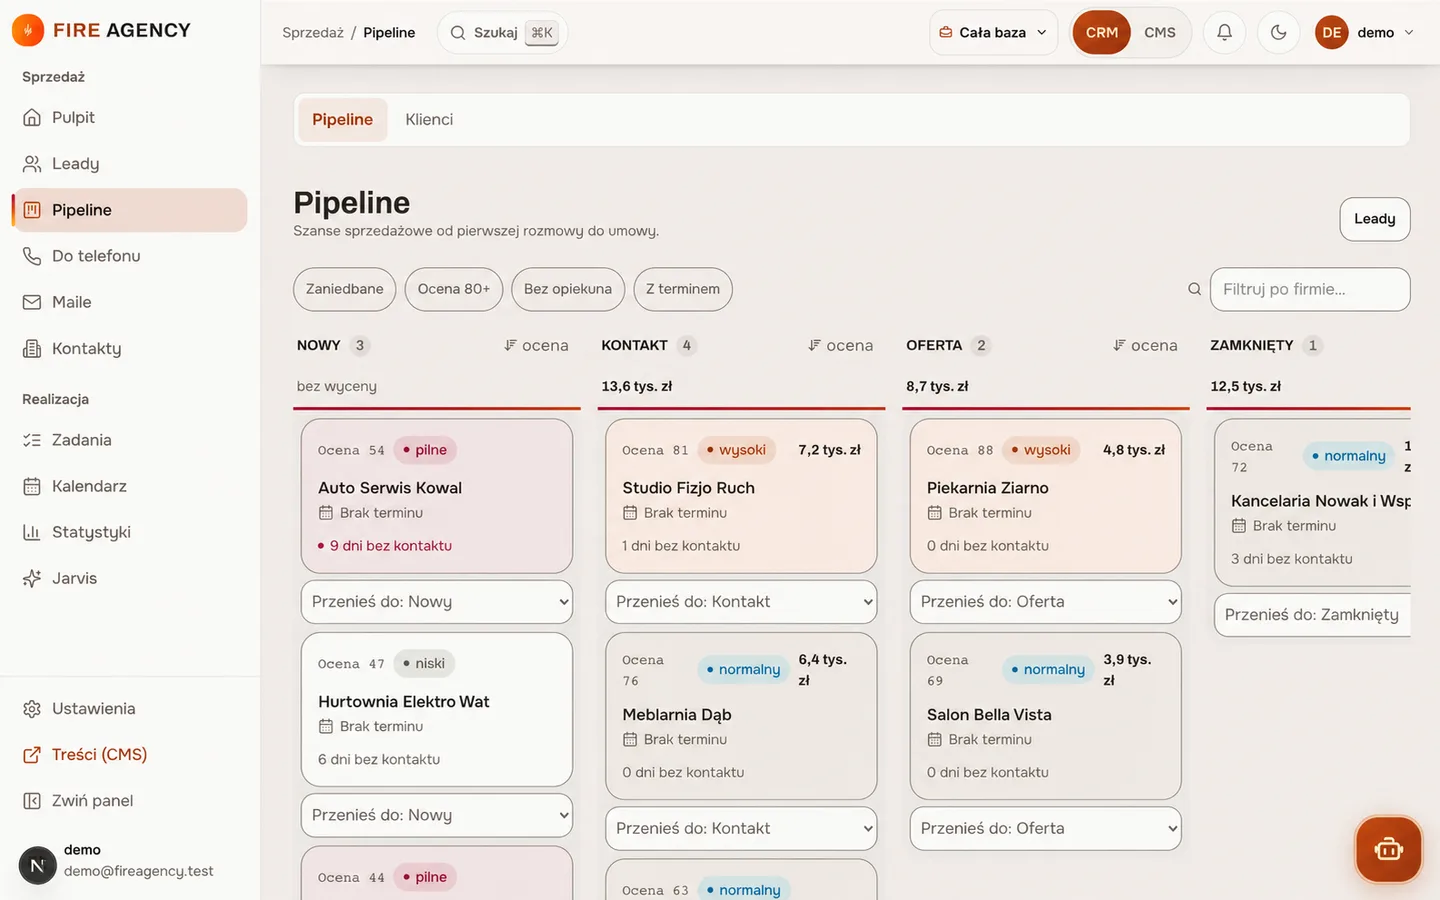The width and height of the screenshot is (1440, 900).
Task: Switch to CRM mode
Action: pos(1102,32)
